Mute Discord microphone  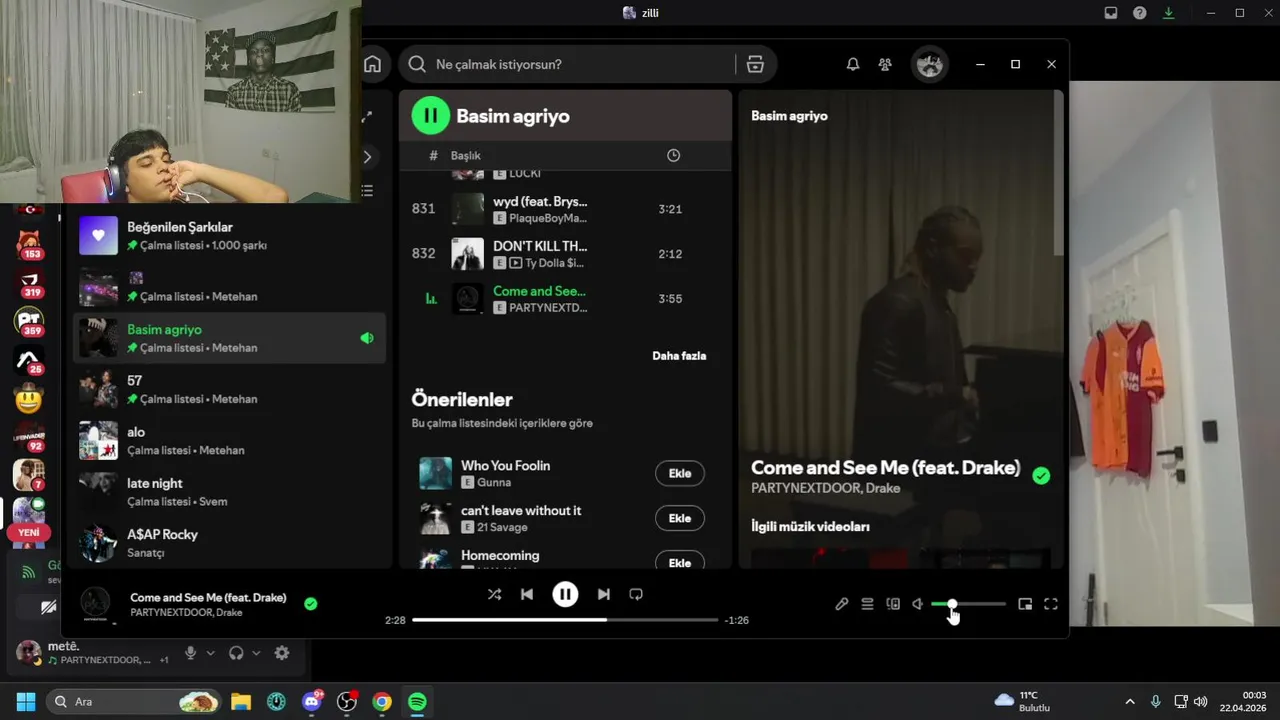point(190,653)
